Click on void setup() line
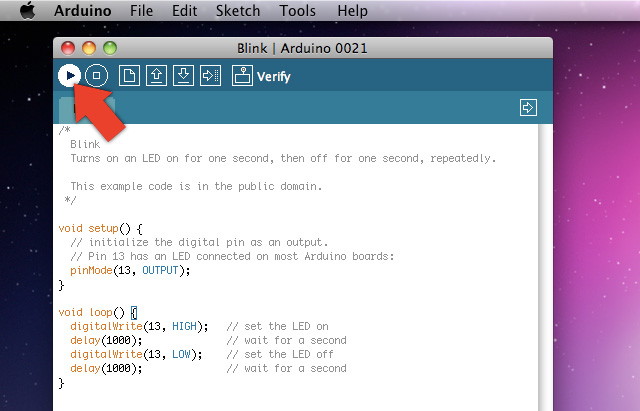Viewport: 640px width, 411px height. pos(101,228)
